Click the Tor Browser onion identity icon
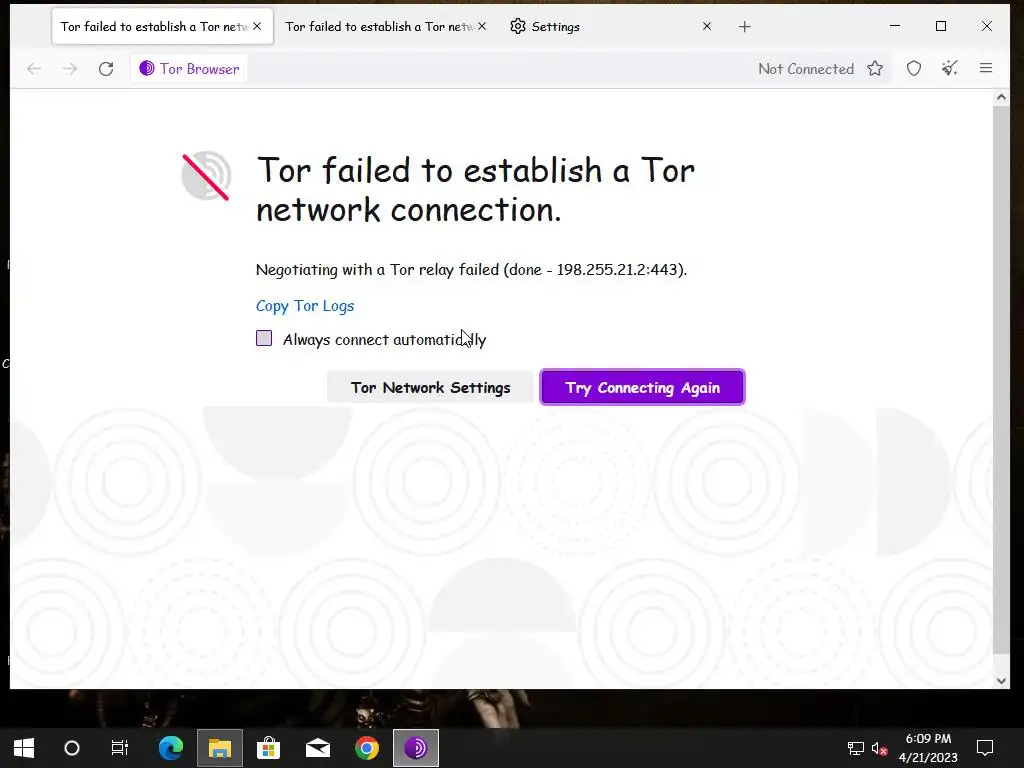Screen dimensions: 1024x768 [147, 69]
